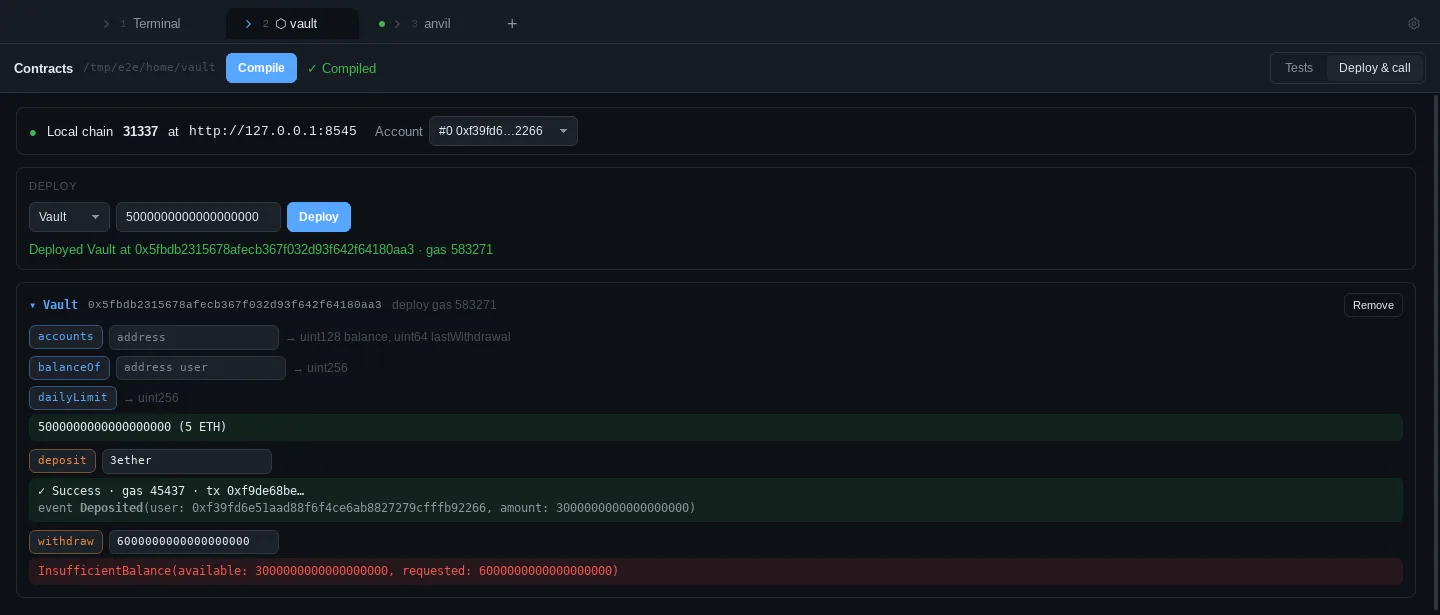Switch to the vault tab
Screen dimensions: 1440x615
tap(293, 23)
